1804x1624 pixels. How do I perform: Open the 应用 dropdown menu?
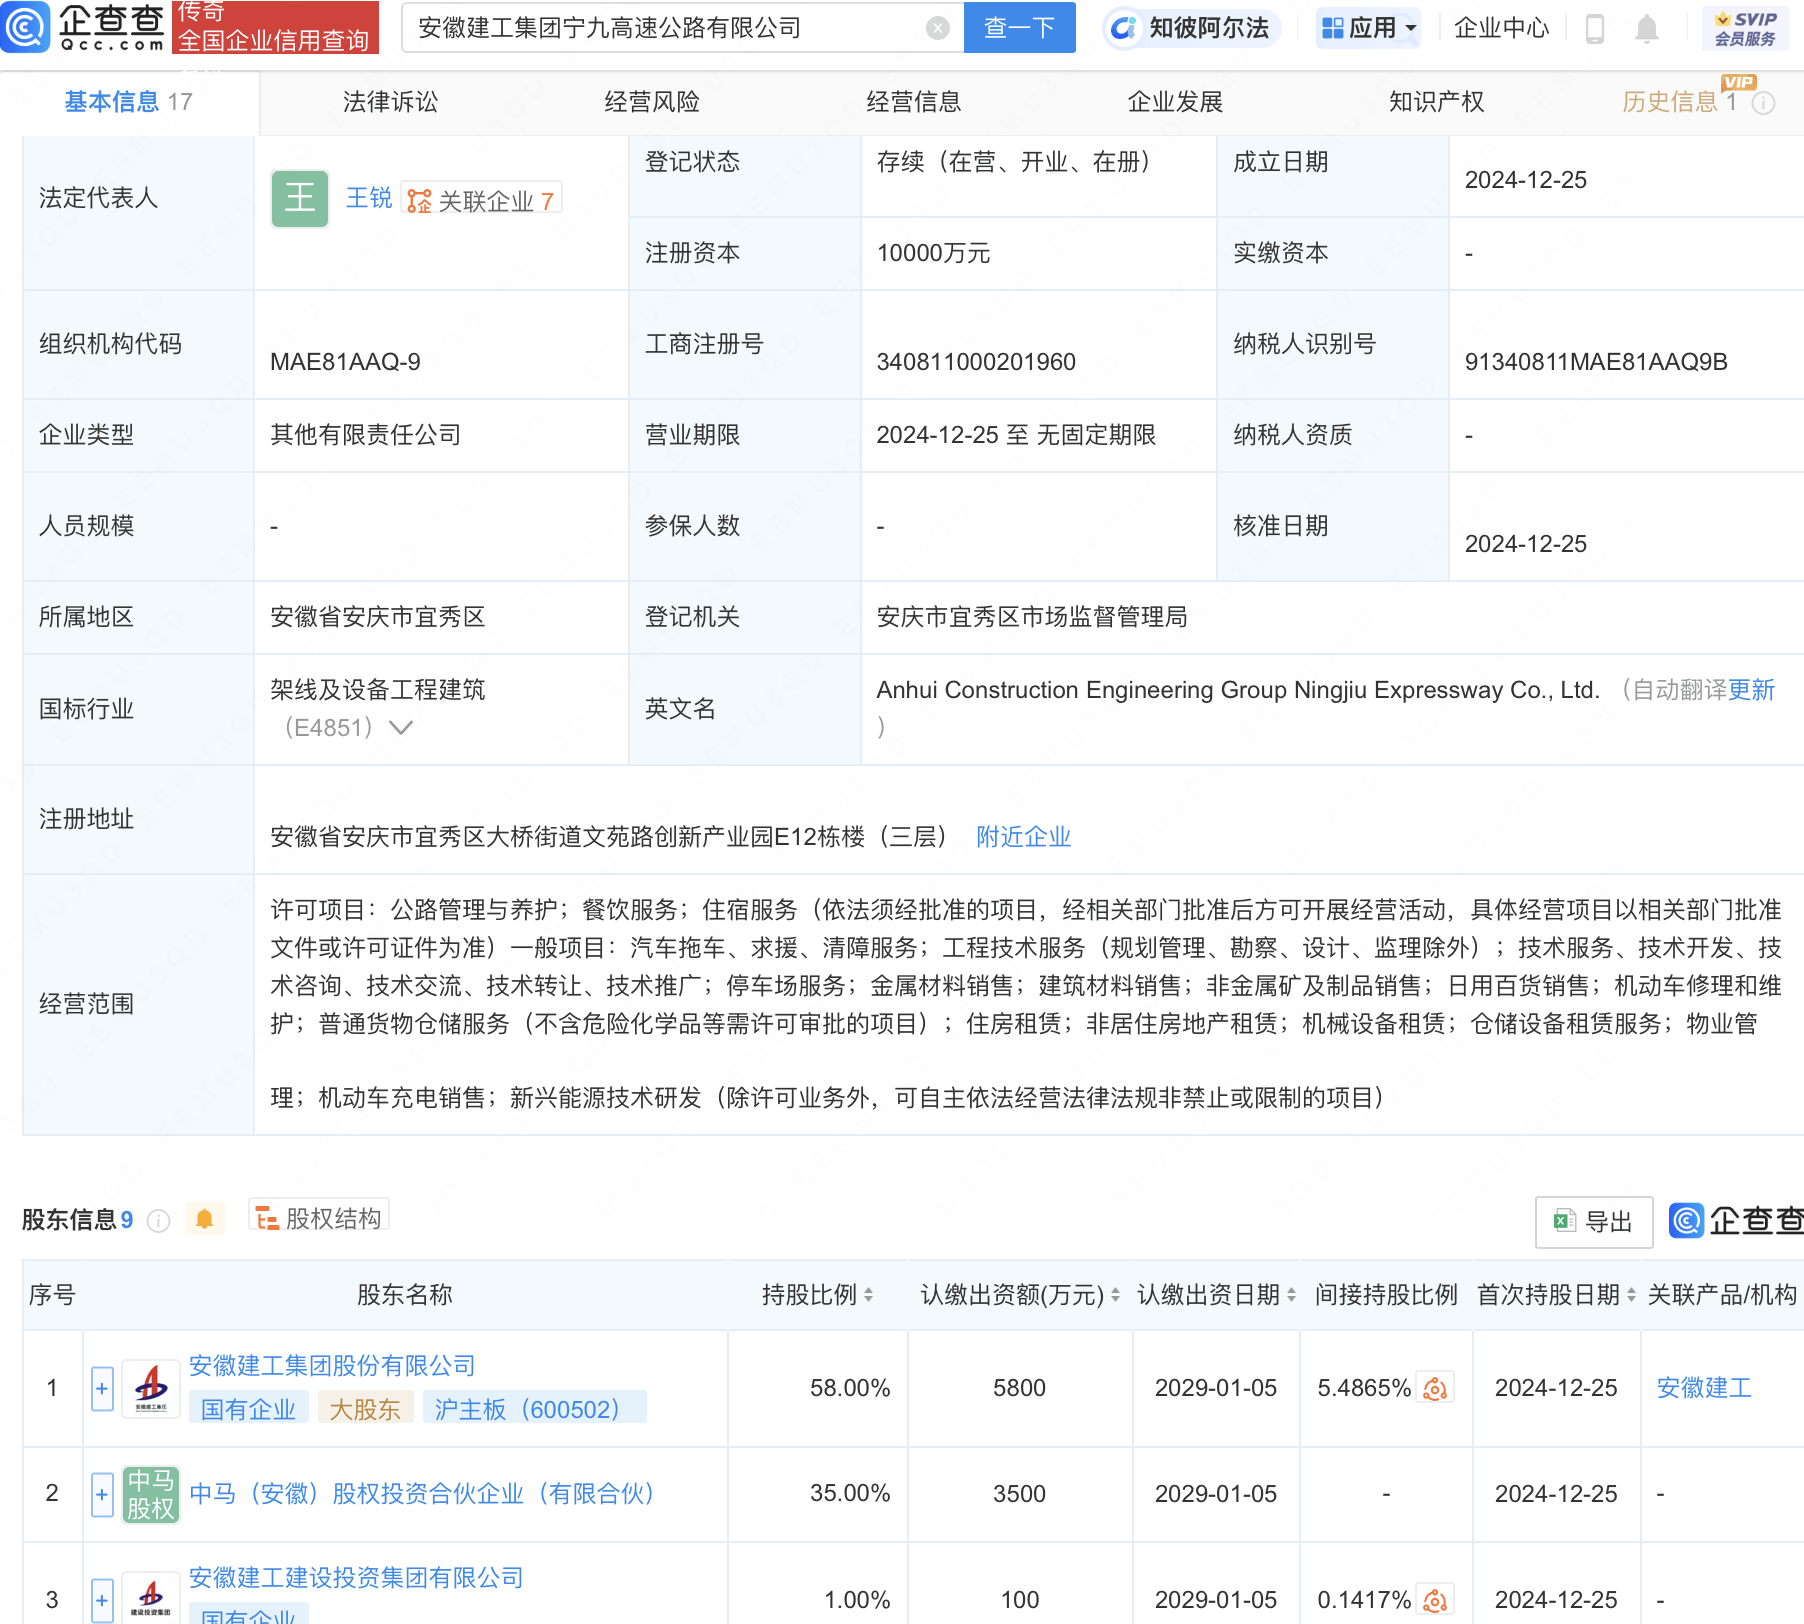click(x=1368, y=28)
